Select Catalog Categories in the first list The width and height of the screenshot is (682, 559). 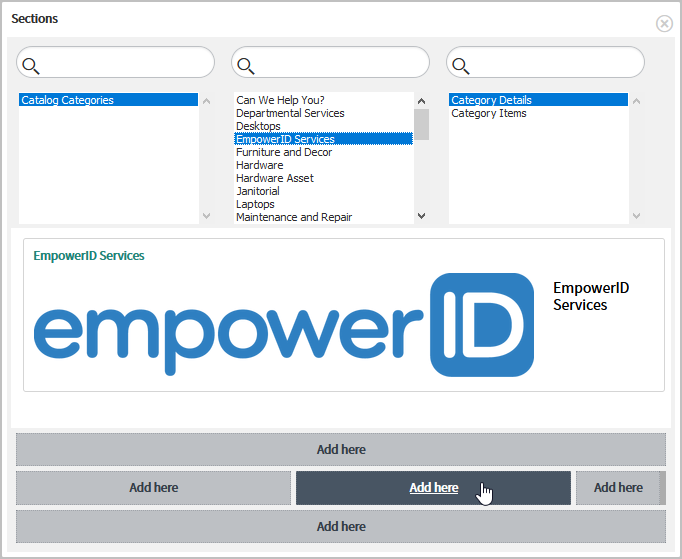pos(68,100)
